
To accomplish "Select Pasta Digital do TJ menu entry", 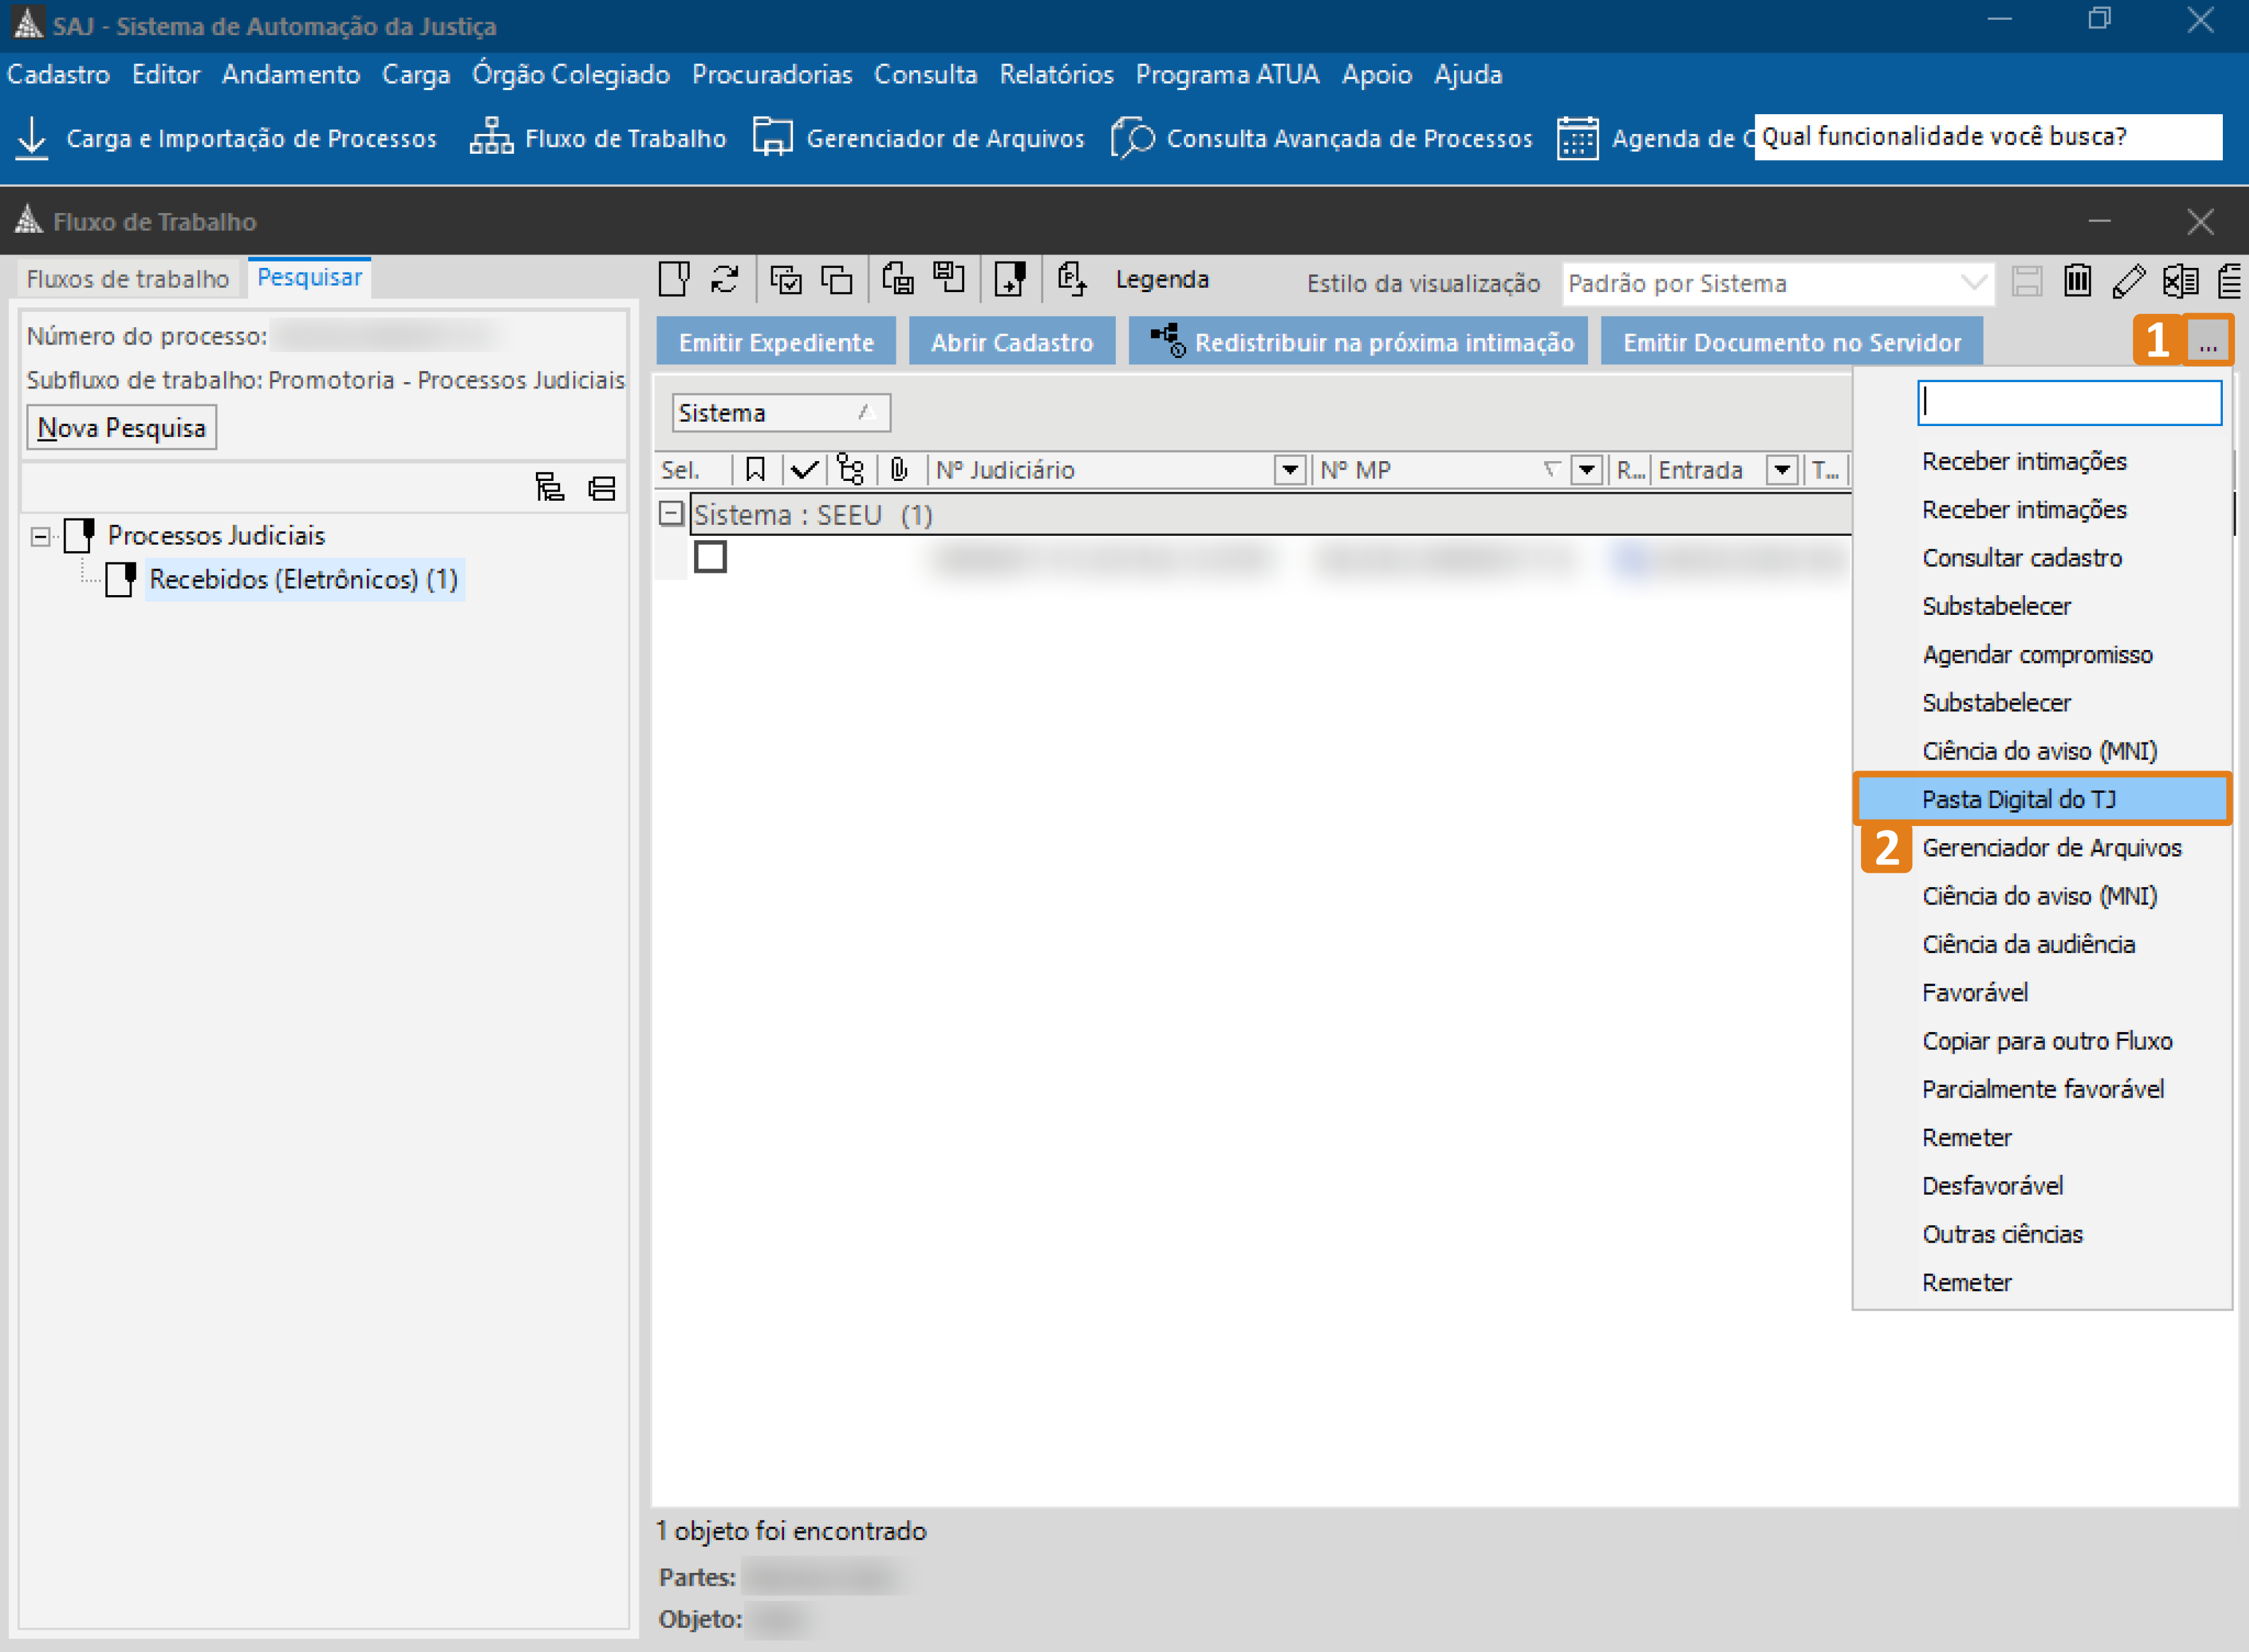I will pos(2018,799).
